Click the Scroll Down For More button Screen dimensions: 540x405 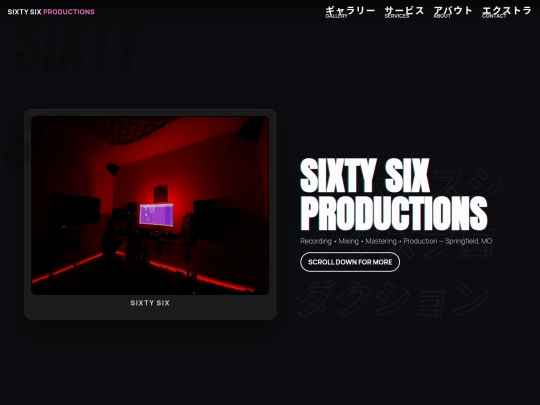pyautogui.click(x=350, y=262)
